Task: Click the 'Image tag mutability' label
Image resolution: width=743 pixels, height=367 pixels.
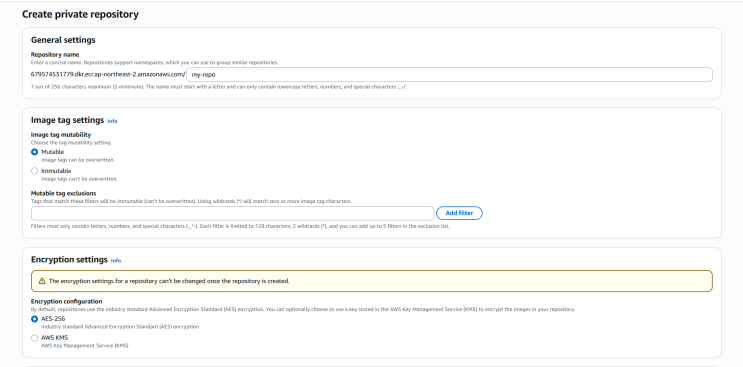Action: [x=61, y=134]
